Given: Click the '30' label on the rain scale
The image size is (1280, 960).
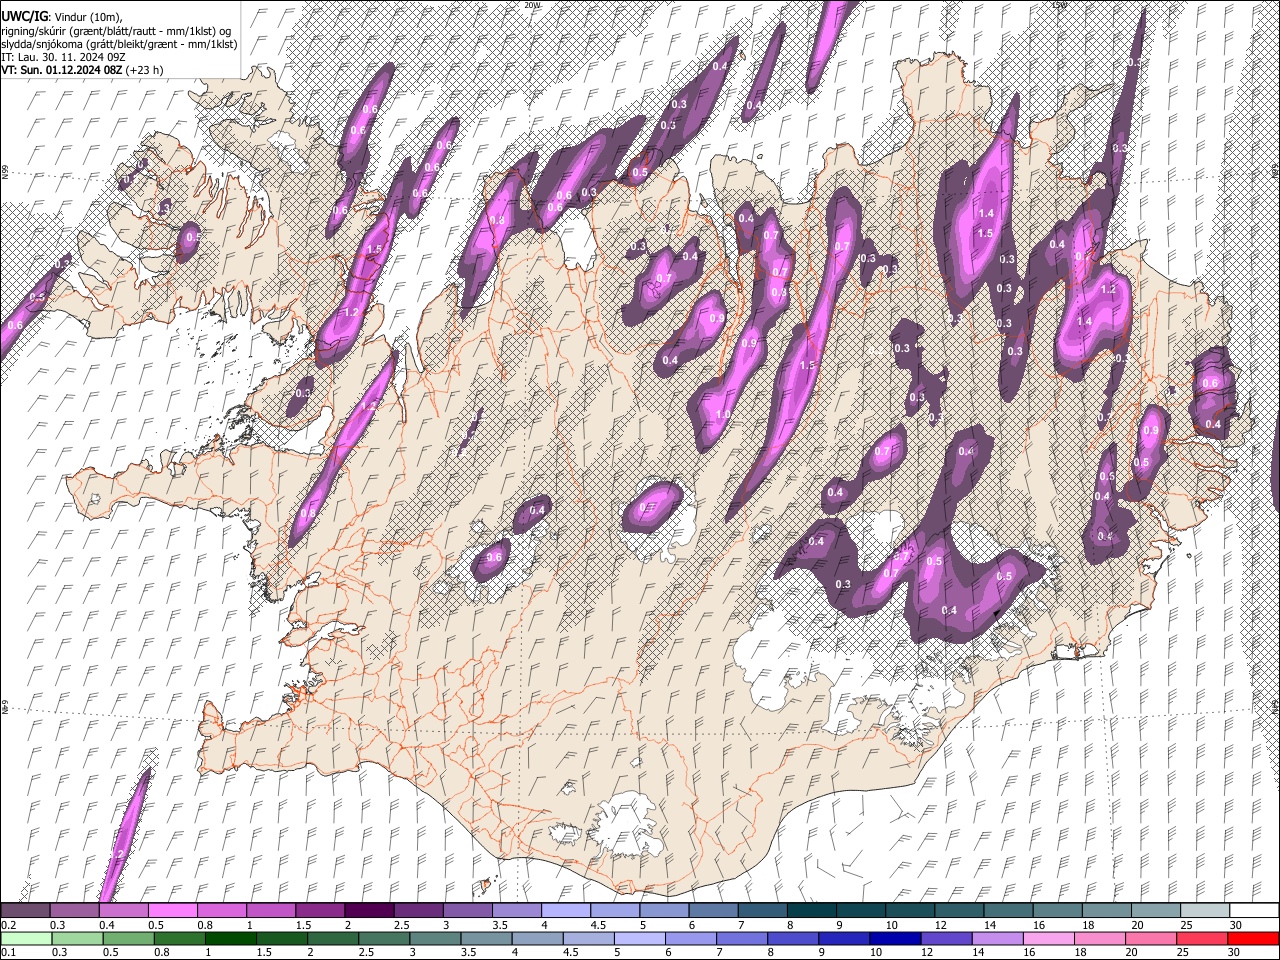Looking at the screenshot, I should point(1233,953).
